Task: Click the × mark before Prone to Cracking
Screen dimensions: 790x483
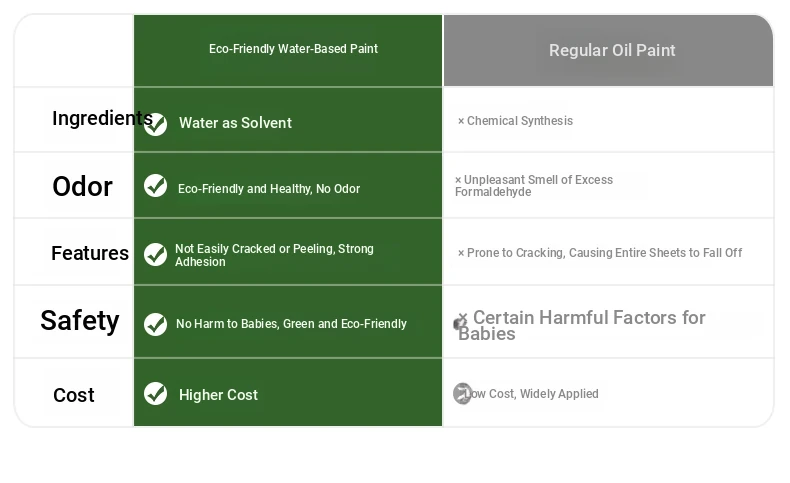Action: (460, 253)
